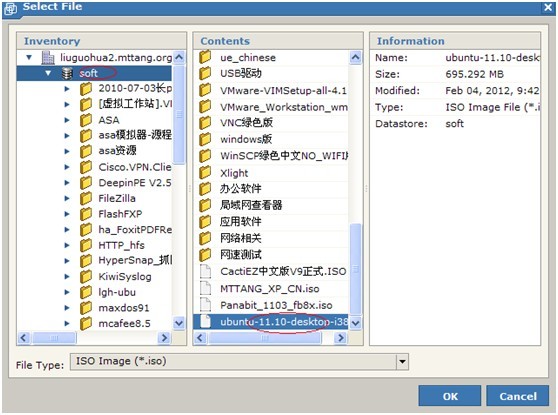
Task: Select WinSCP绿色中文NO_WIFI folder row
Action: coord(271,156)
